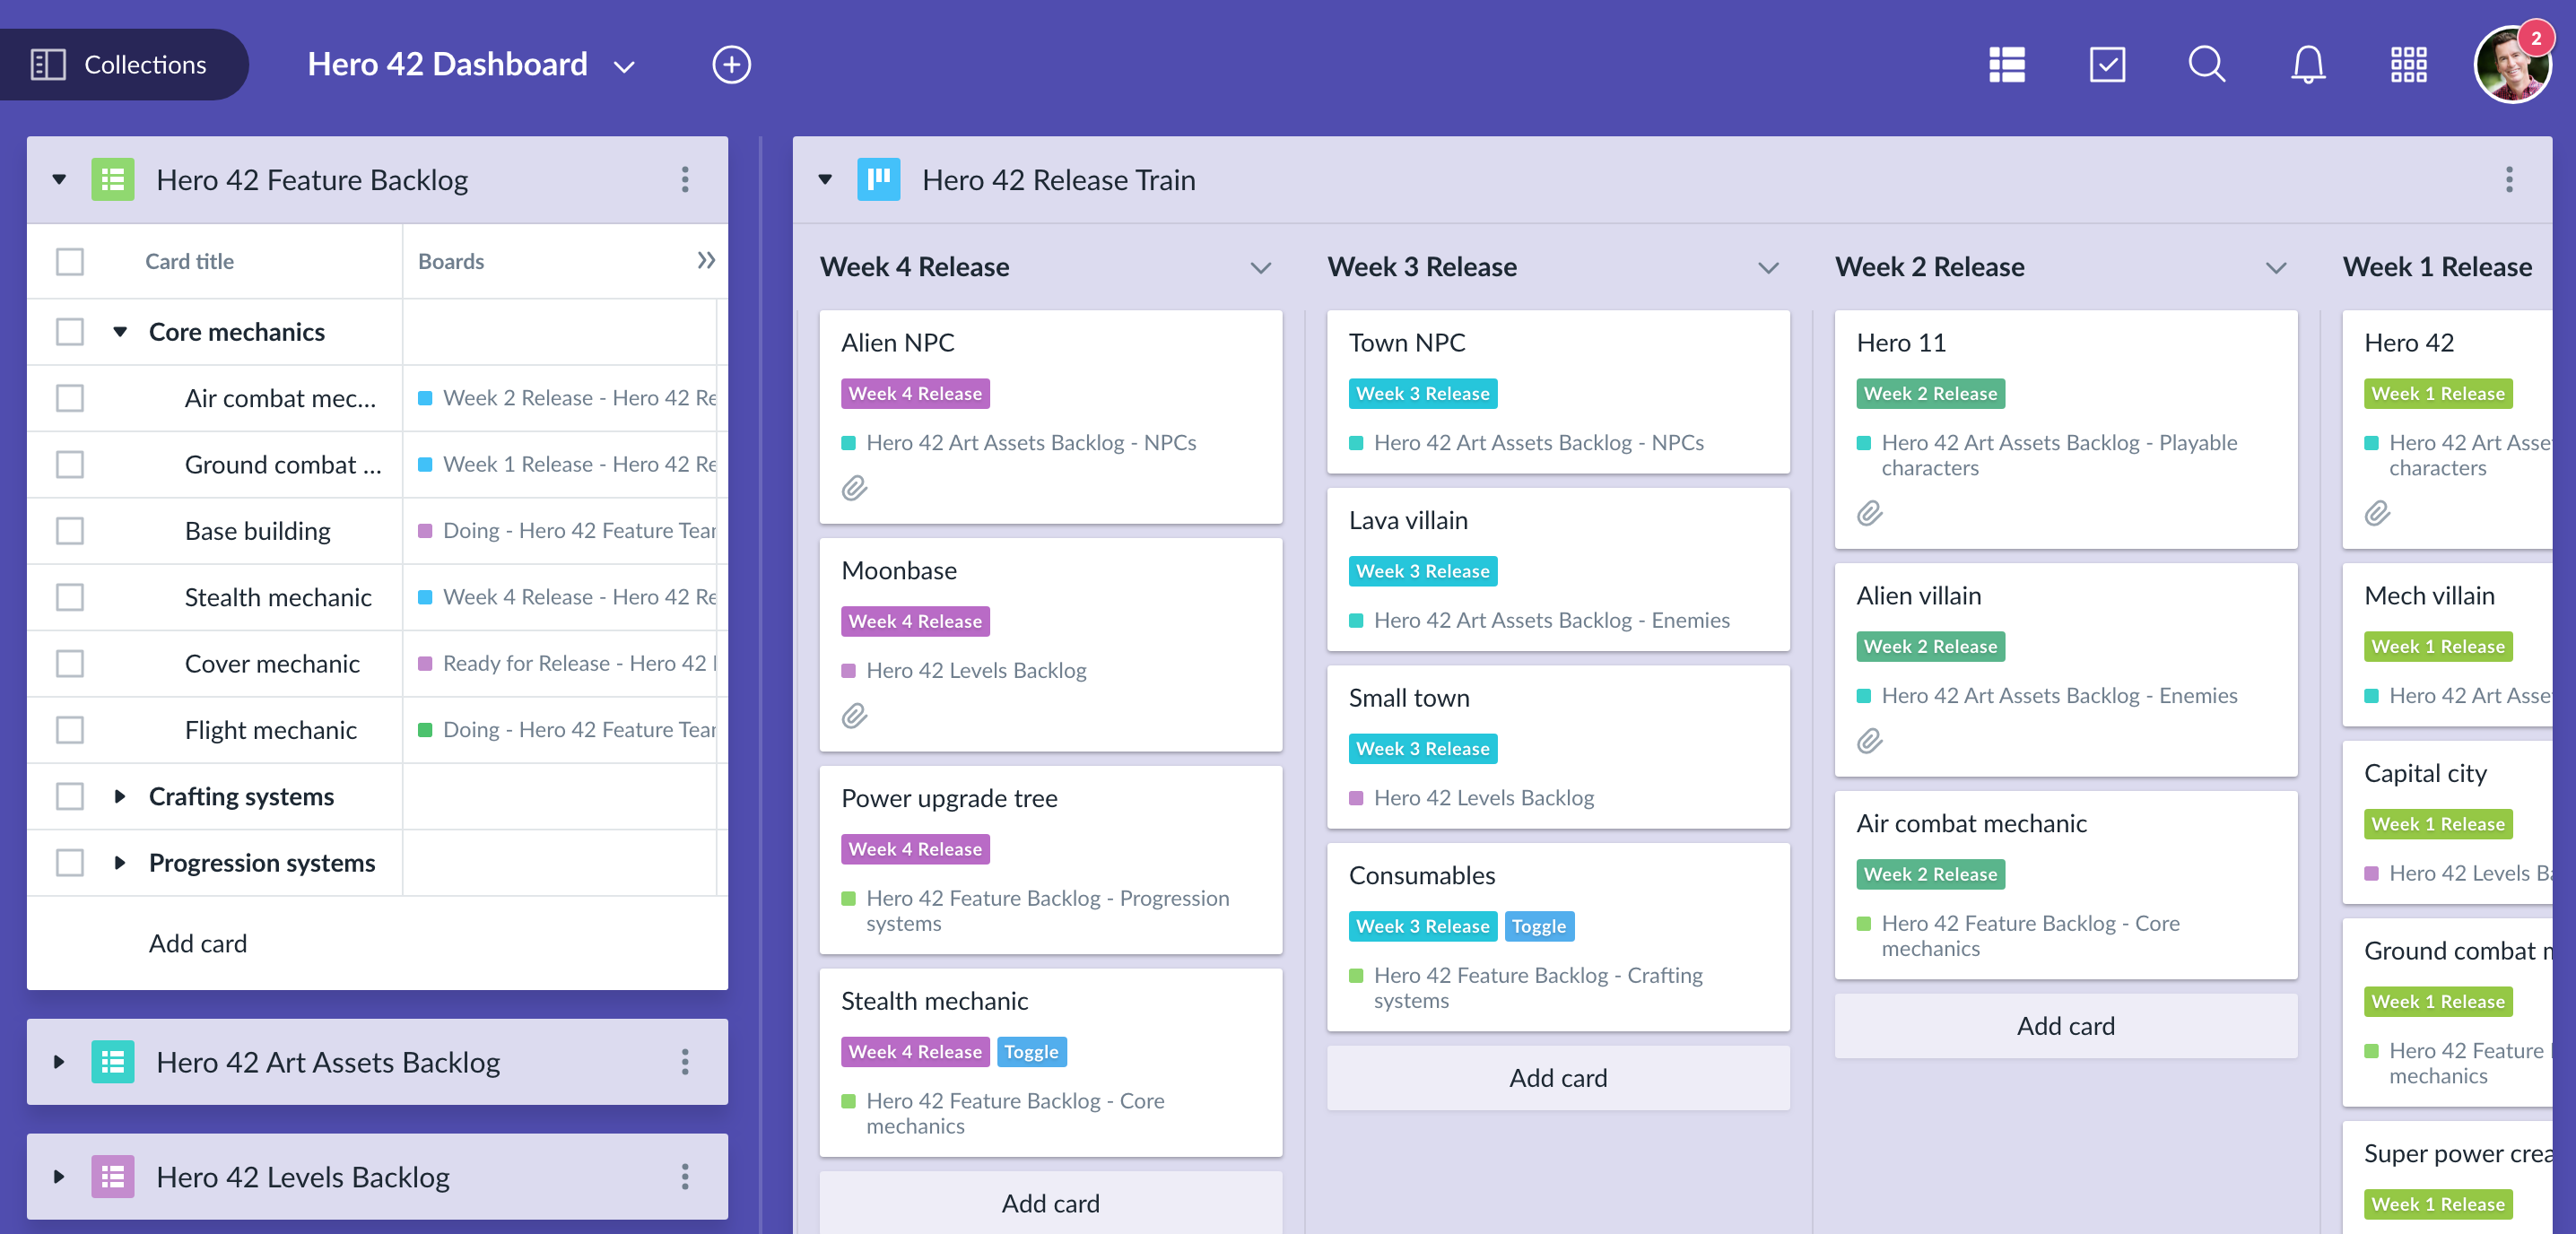
Task: Open Hero 42 Dashboard dropdown arrow
Action: pyautogui.click(x=624, y=67)
